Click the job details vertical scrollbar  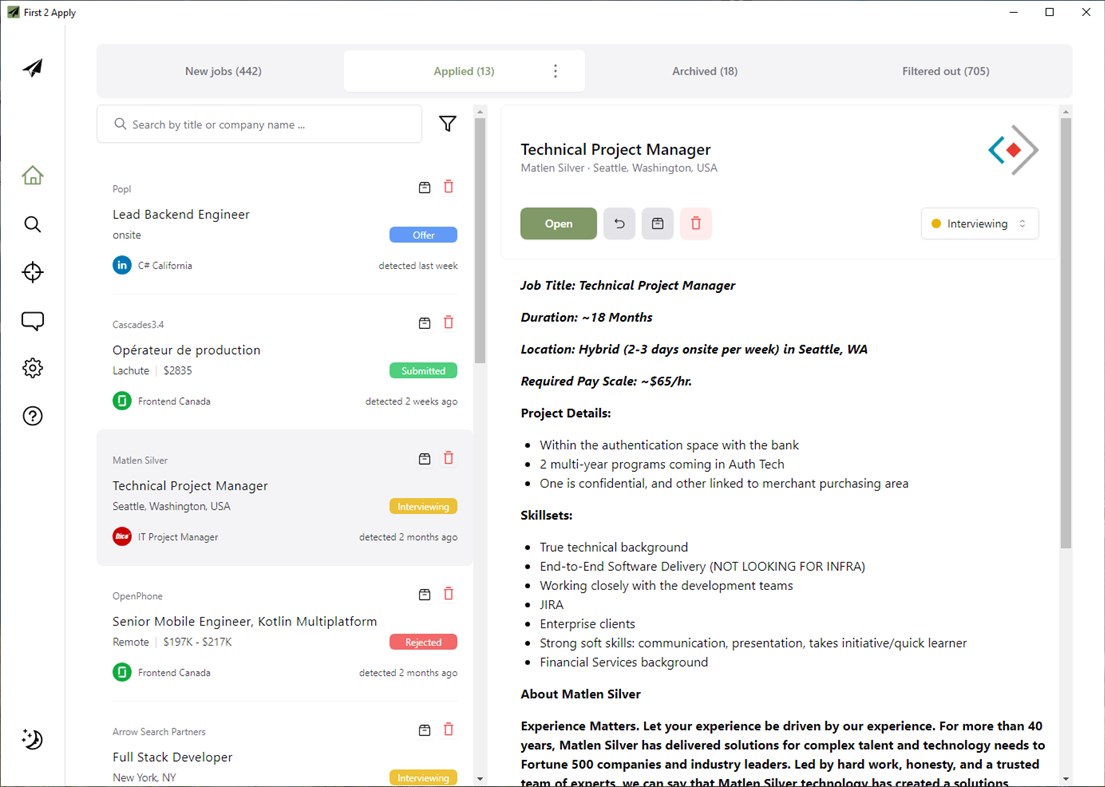1065,330
